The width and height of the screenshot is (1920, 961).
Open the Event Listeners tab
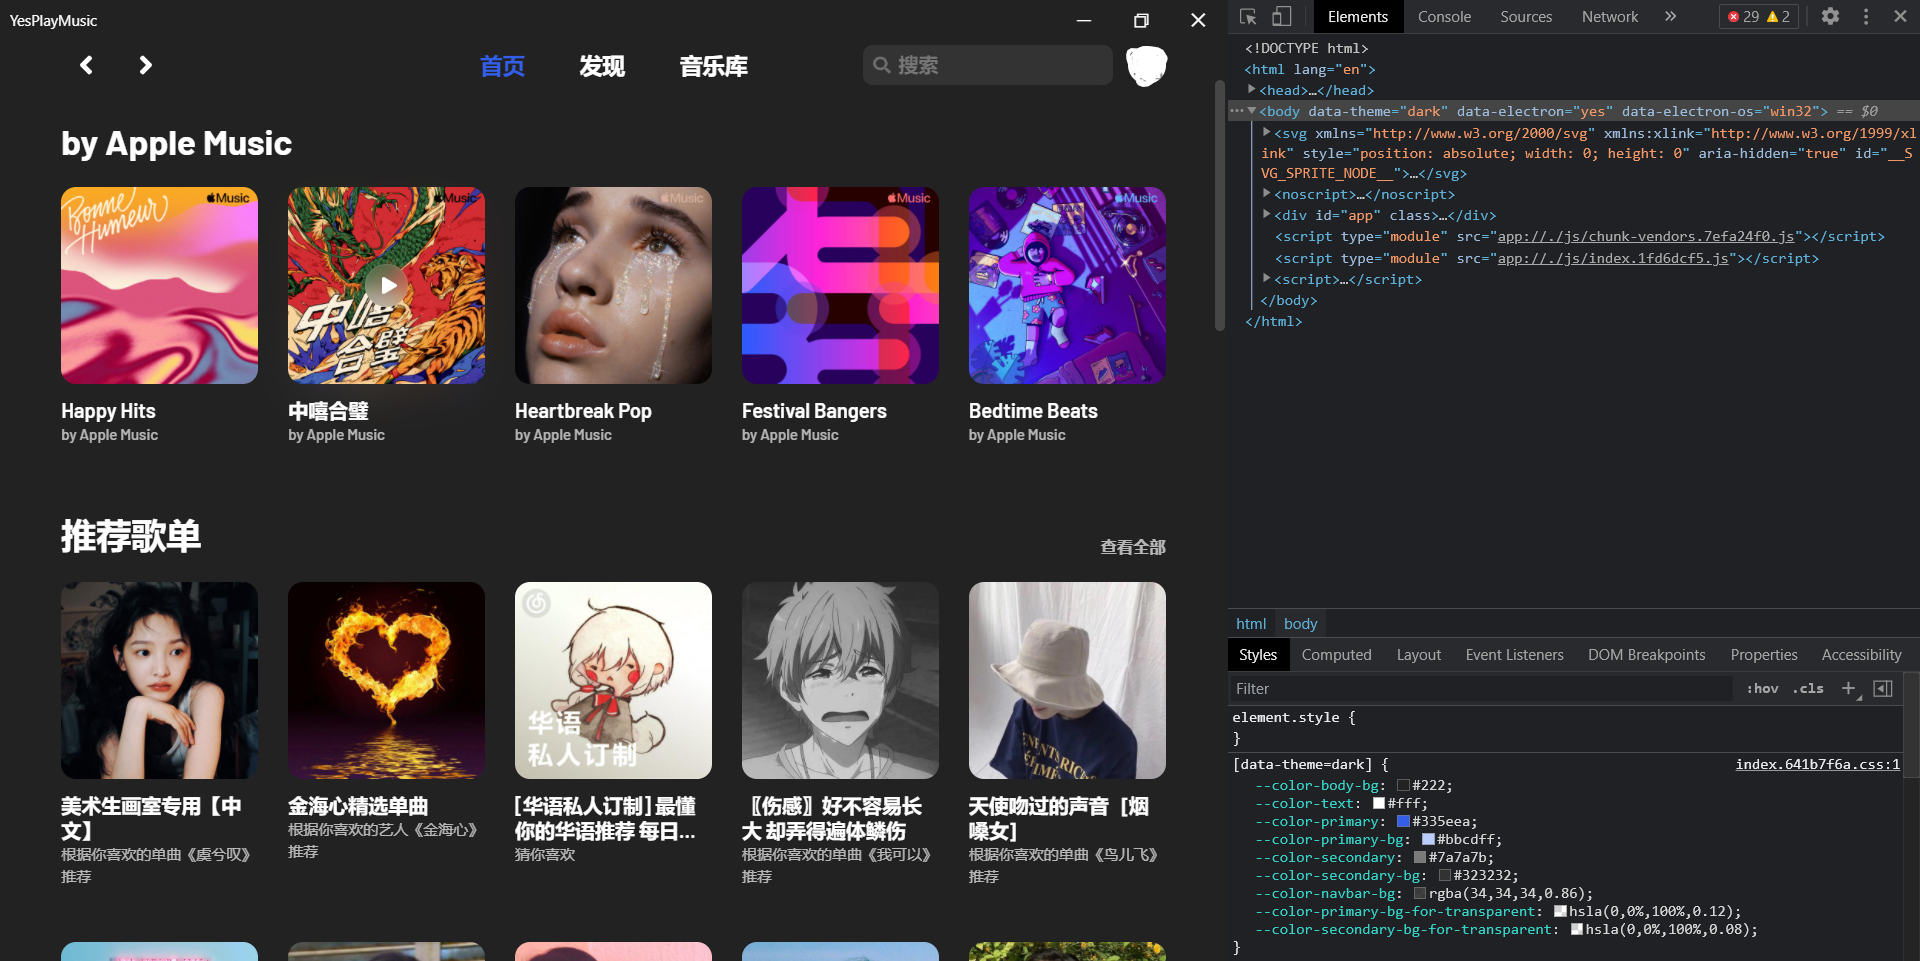(1514, 655)
